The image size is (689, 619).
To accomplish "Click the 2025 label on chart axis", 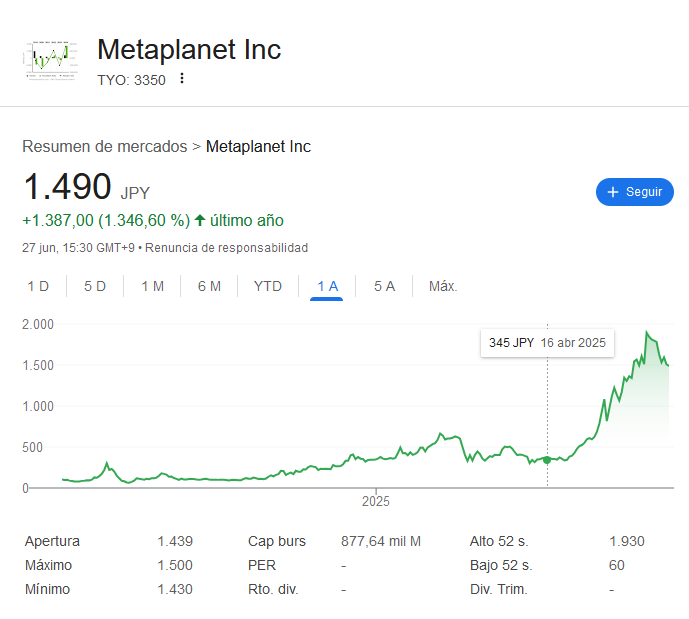I will (376, 501).
